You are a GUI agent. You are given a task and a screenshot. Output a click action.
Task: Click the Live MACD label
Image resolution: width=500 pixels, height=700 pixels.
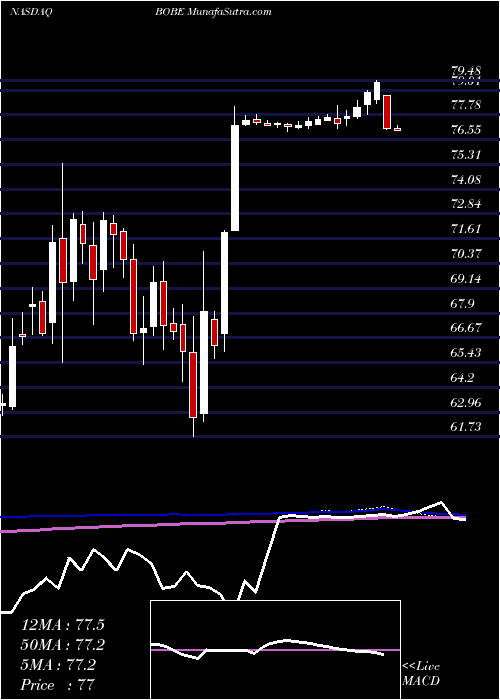pyautogui.click(x=421, y=673)
